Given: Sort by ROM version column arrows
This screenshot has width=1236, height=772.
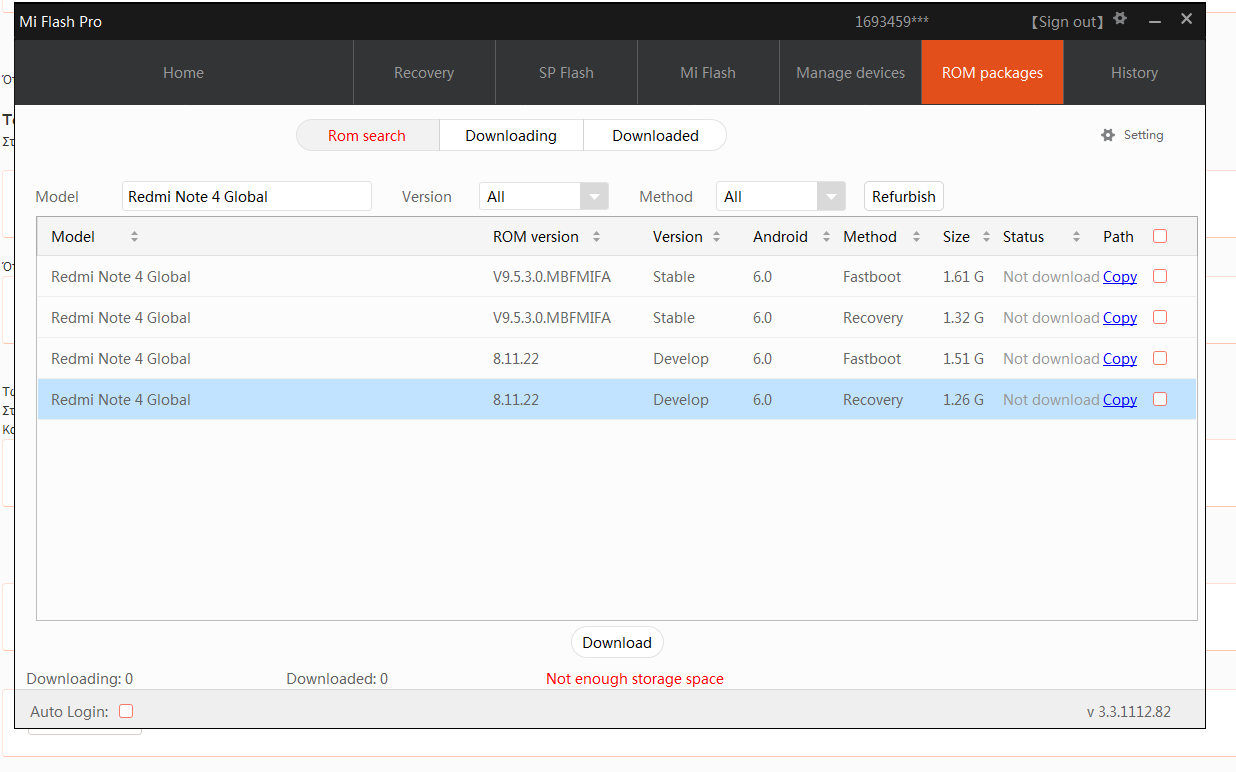Looking at the screenshot, I should pos(596,237).
